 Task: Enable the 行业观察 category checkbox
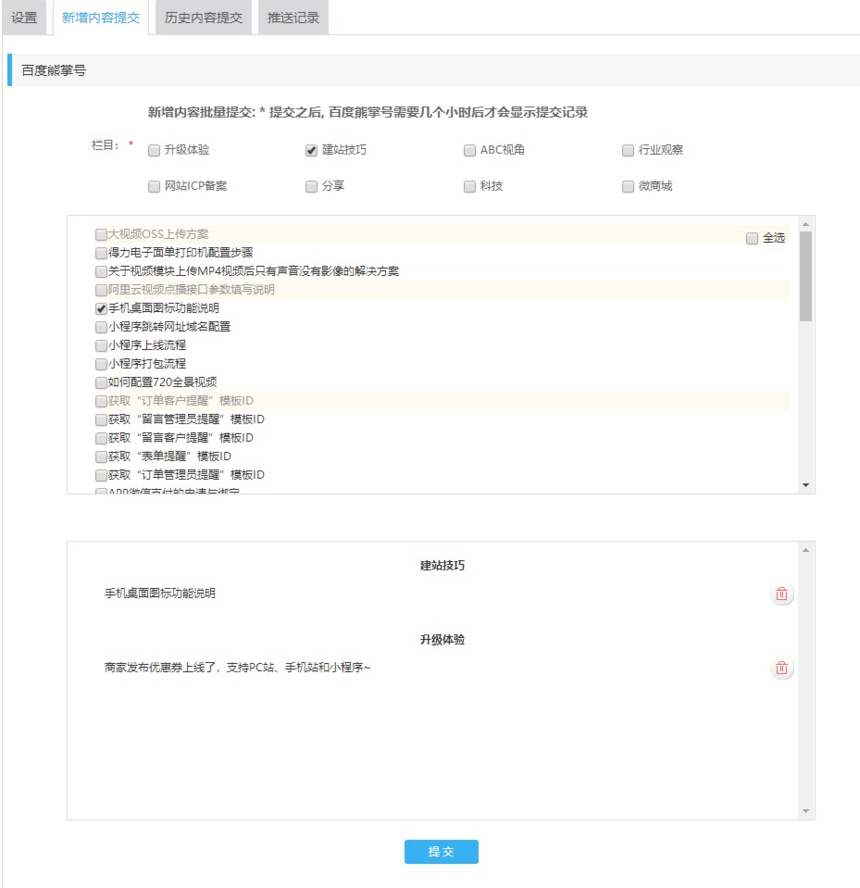627,150
